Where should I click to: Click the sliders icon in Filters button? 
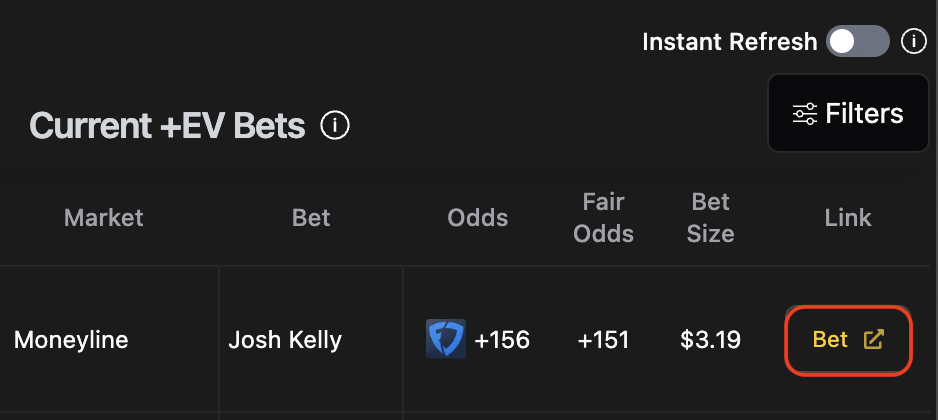coord(805,114)
